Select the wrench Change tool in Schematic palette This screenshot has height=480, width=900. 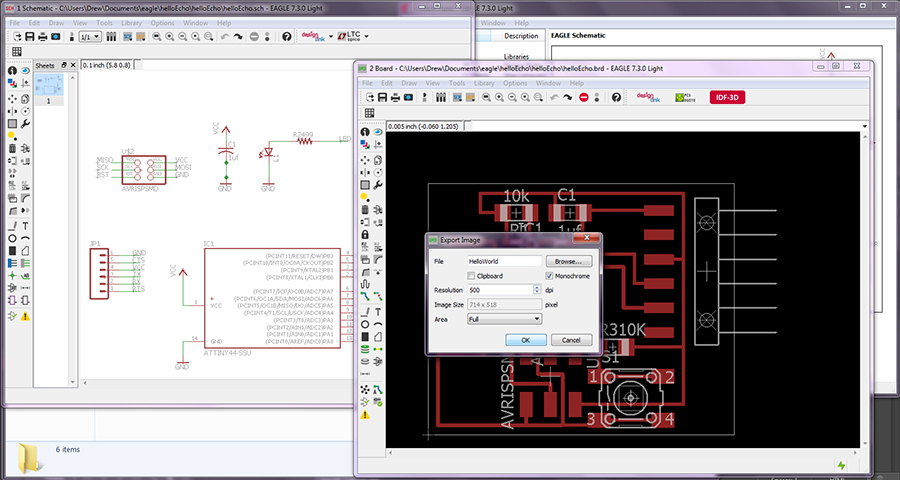(25, 123)
